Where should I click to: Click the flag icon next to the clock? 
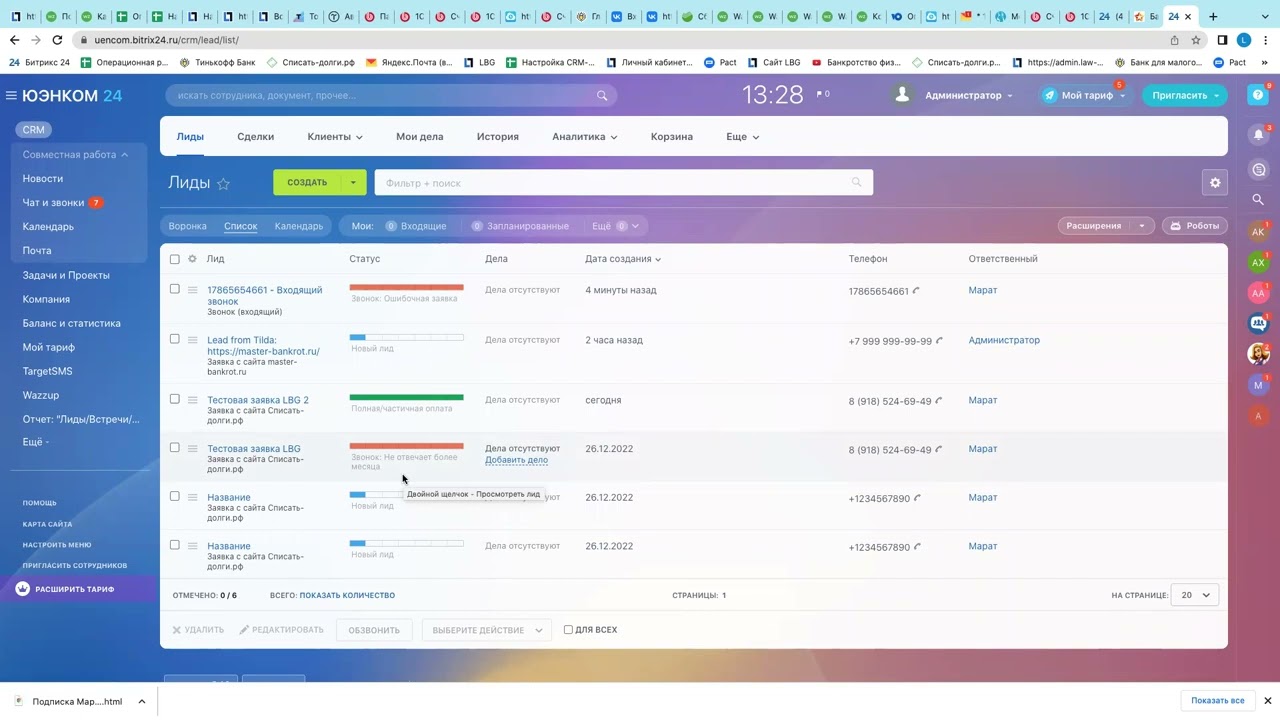(x=820, y=94)
